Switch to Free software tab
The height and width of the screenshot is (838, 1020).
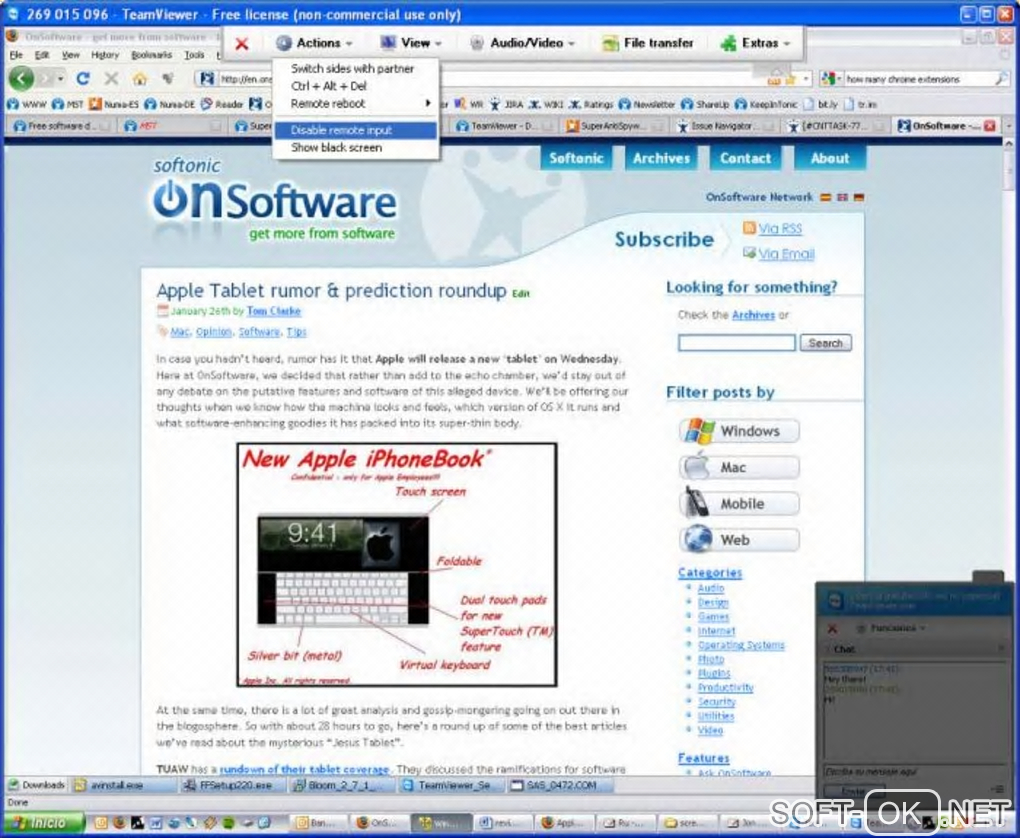[62, 126]
